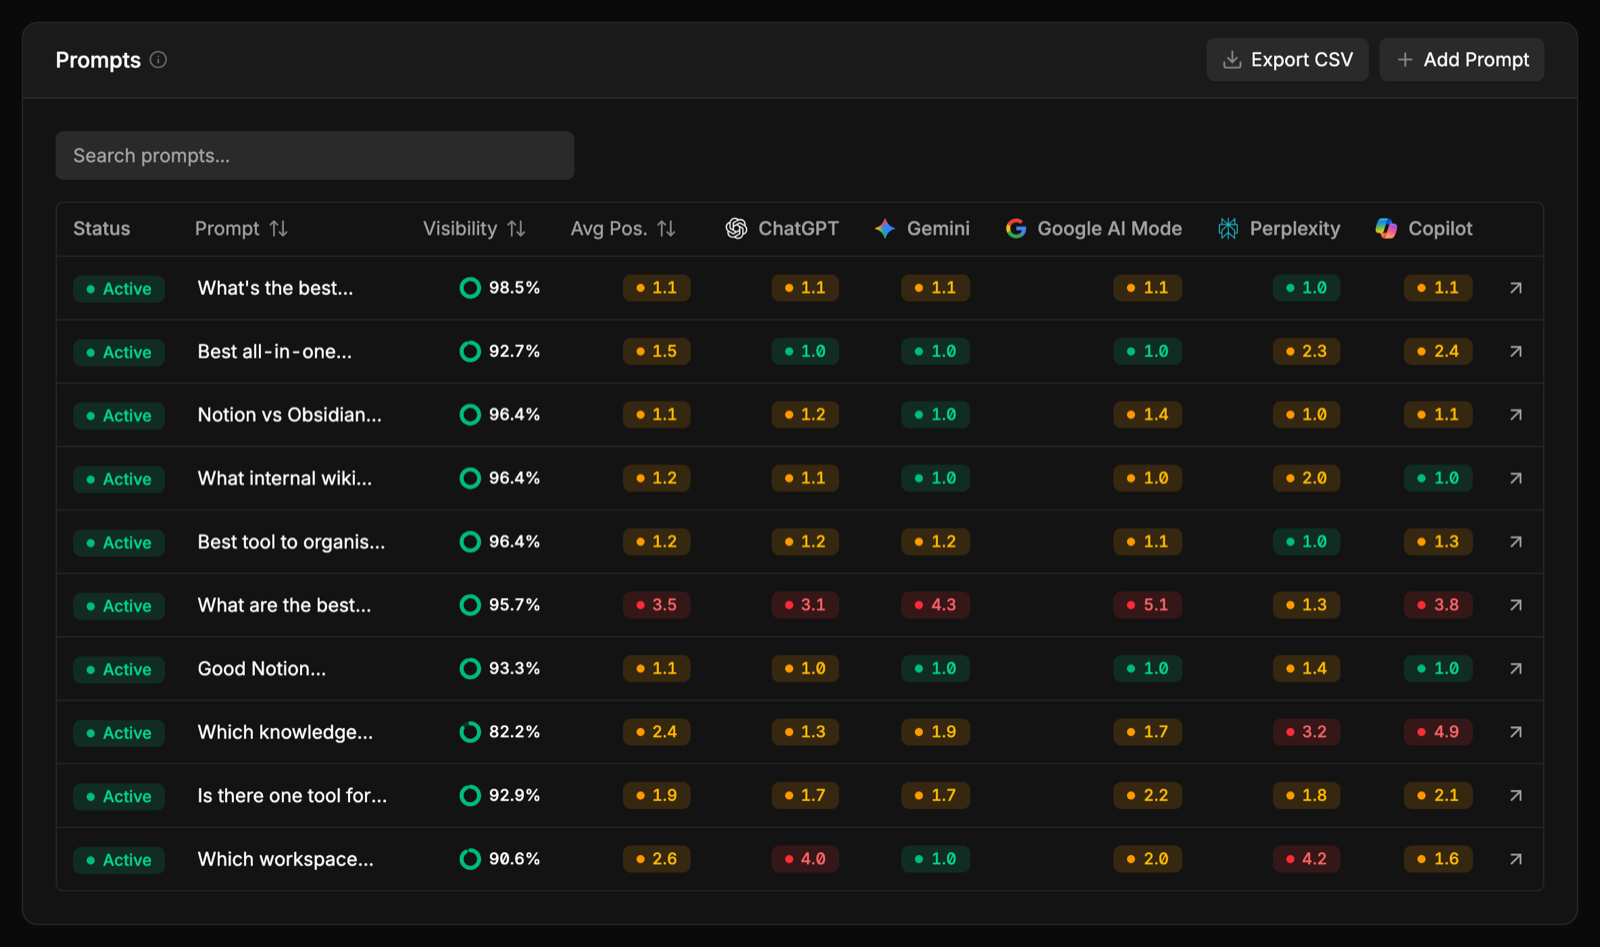Click red 4.3 Gemini score badge
This screenshot has height=947, width=1600.
[935, 605]
